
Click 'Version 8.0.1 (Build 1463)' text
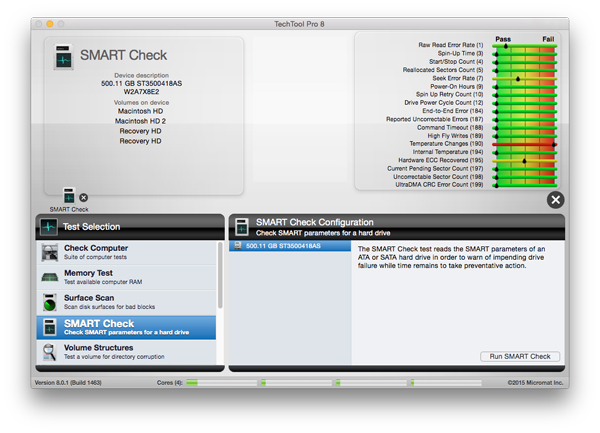(68, 383)
